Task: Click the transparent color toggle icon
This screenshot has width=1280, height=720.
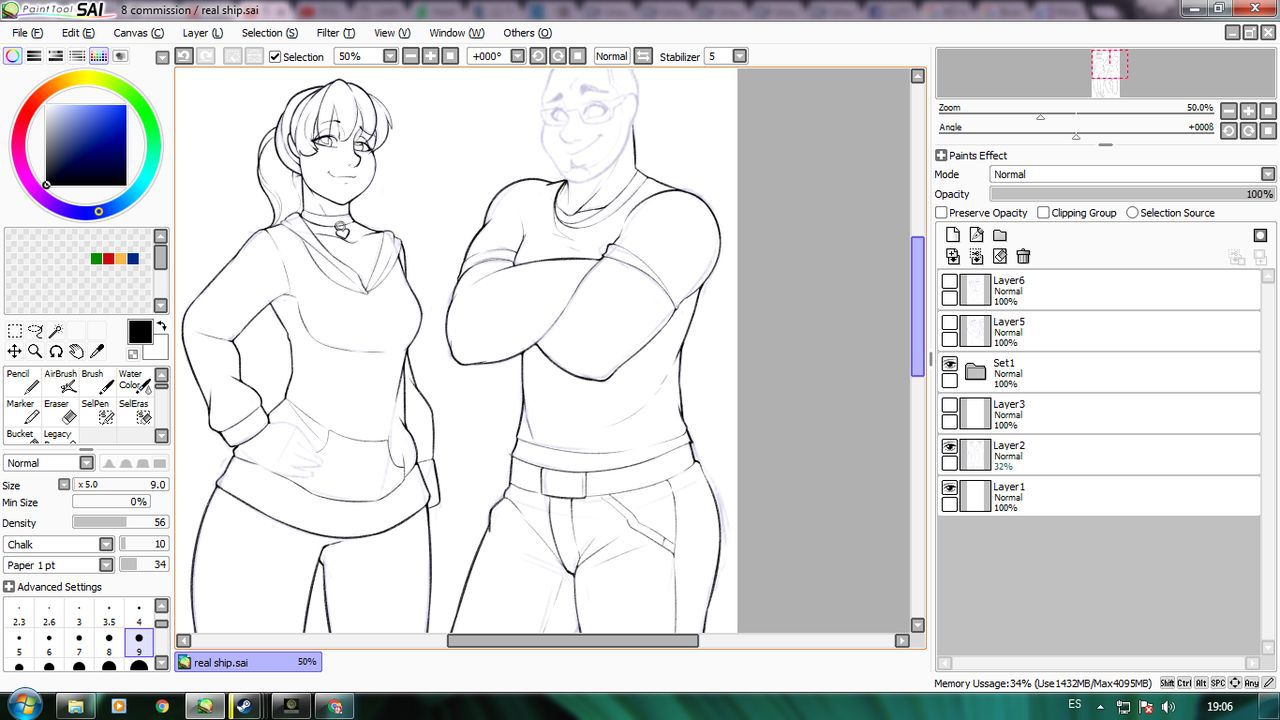Action: [133, 354]
